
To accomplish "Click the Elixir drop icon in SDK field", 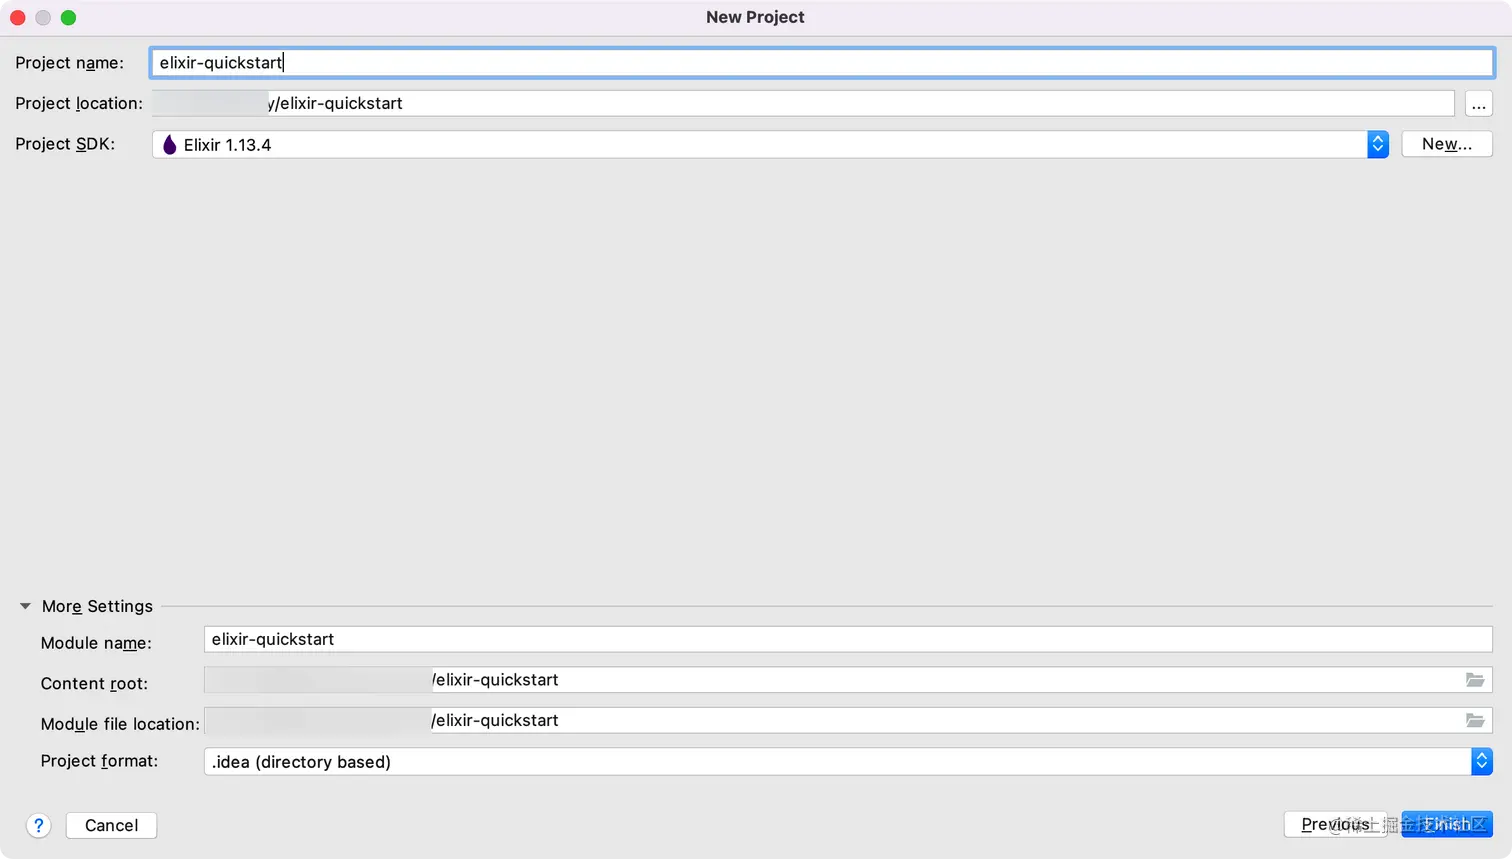I will 169,145.
